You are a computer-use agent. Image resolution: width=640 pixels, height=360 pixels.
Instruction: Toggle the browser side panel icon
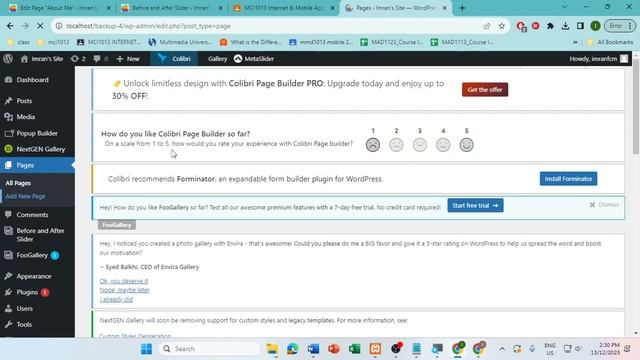tap(580, 26)
